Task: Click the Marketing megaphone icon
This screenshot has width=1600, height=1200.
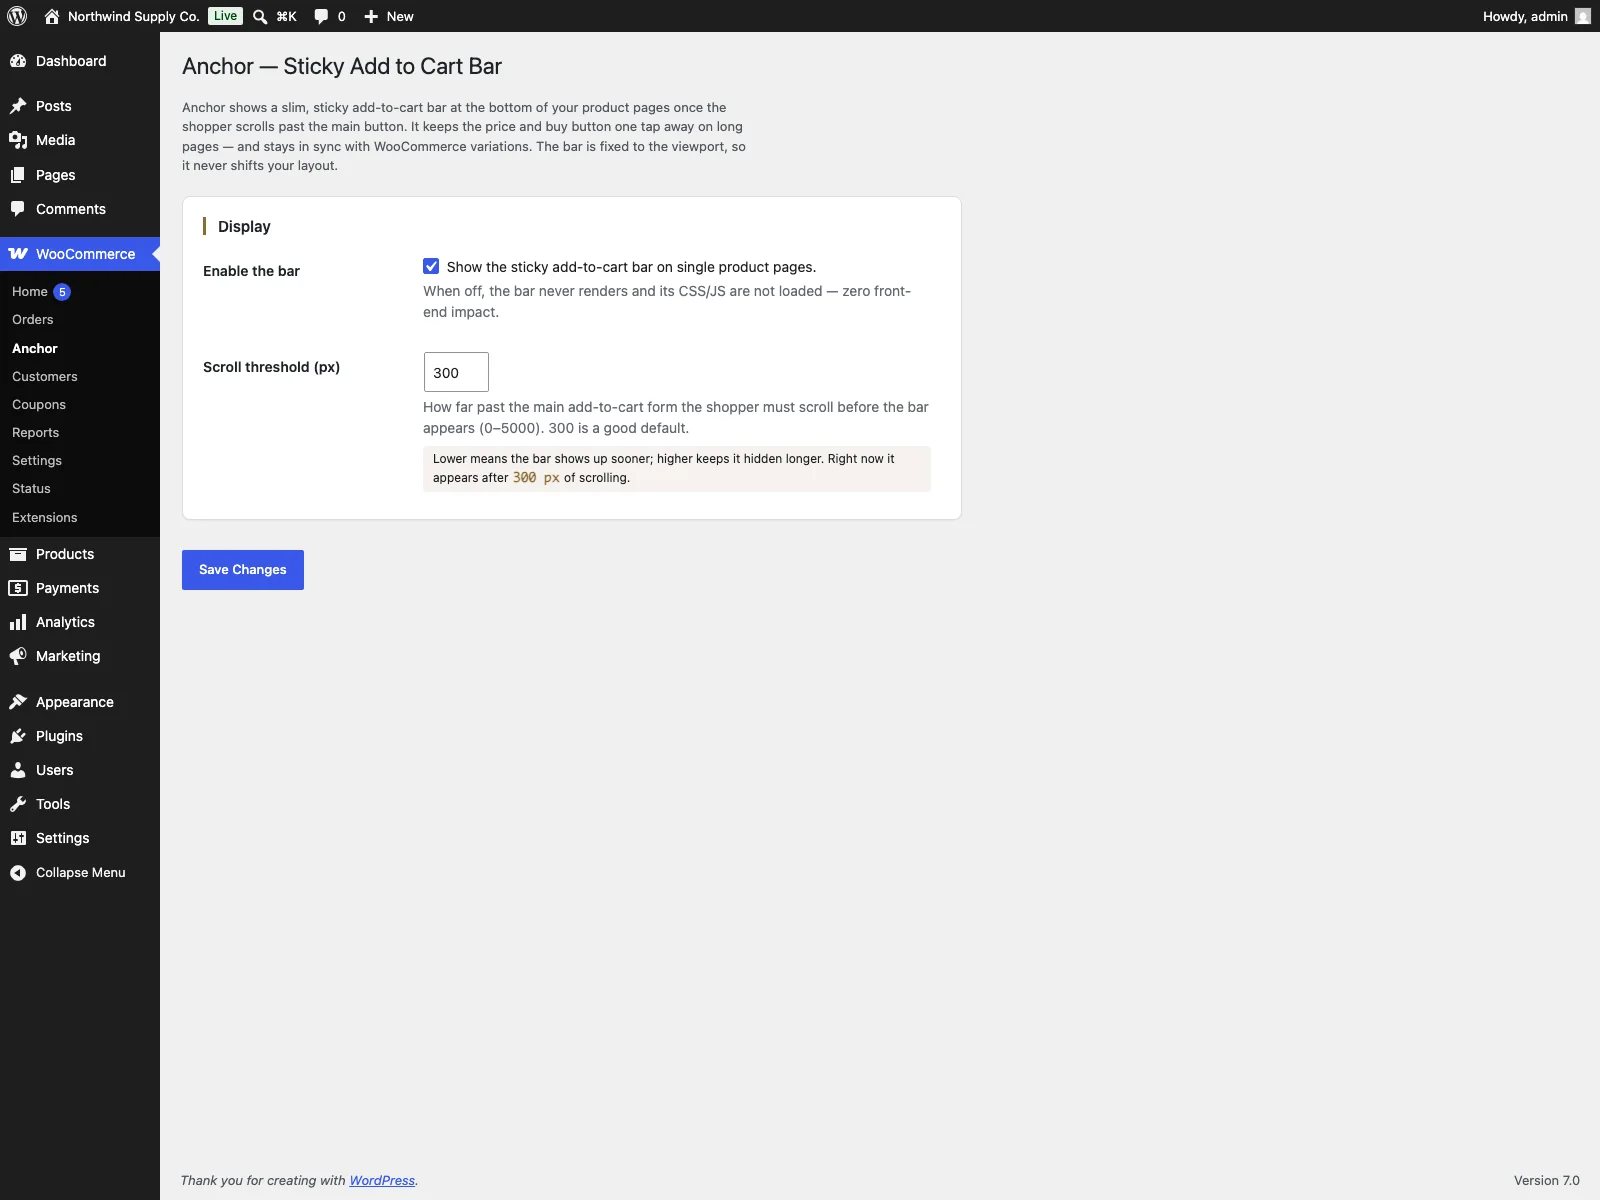Action: [18, 656]
